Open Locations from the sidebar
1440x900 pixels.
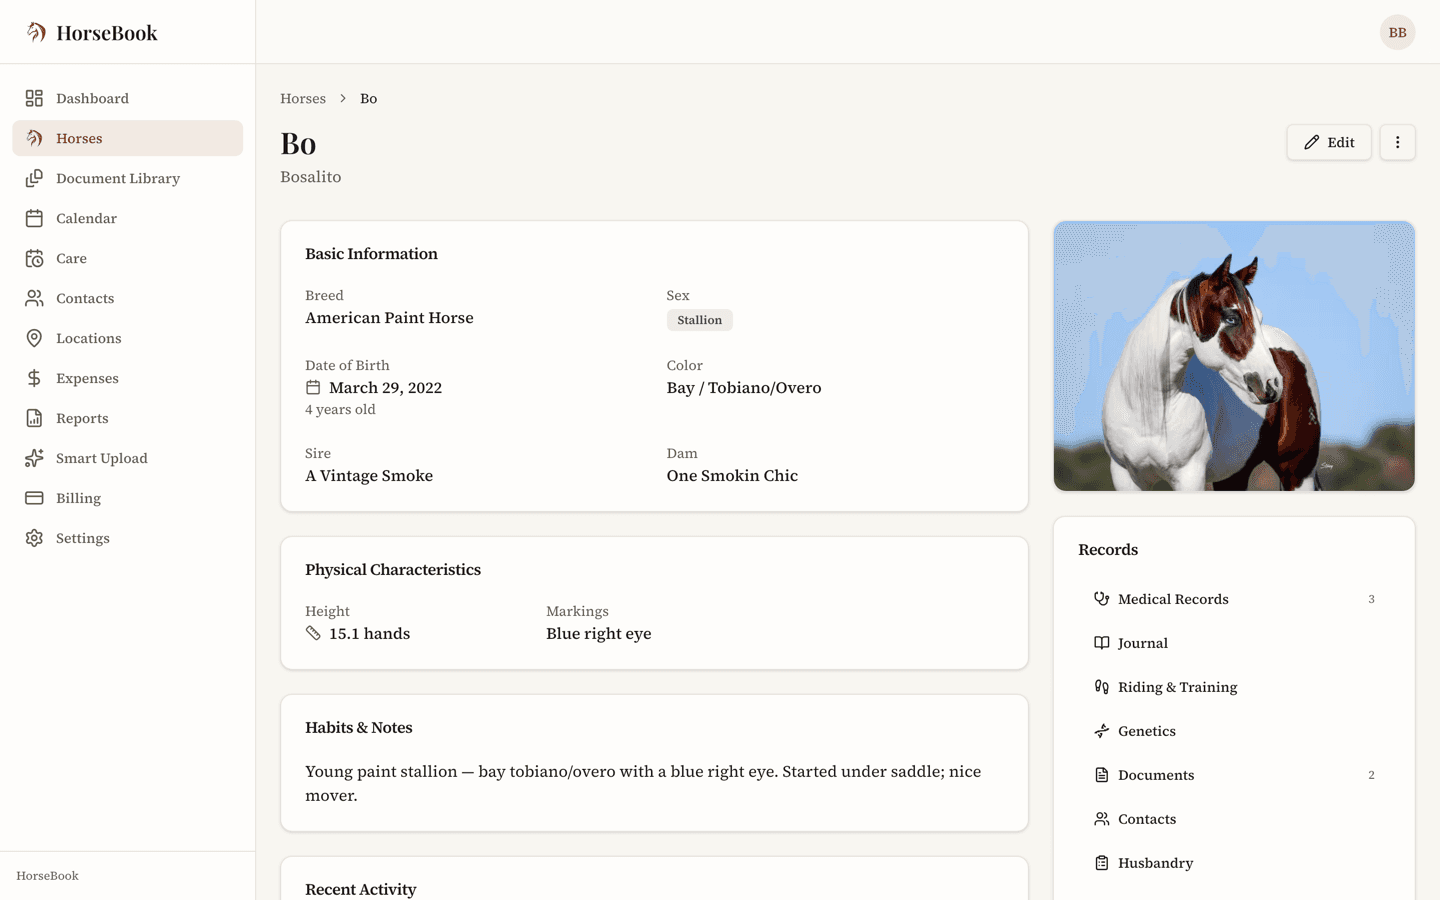click(128, 338)
